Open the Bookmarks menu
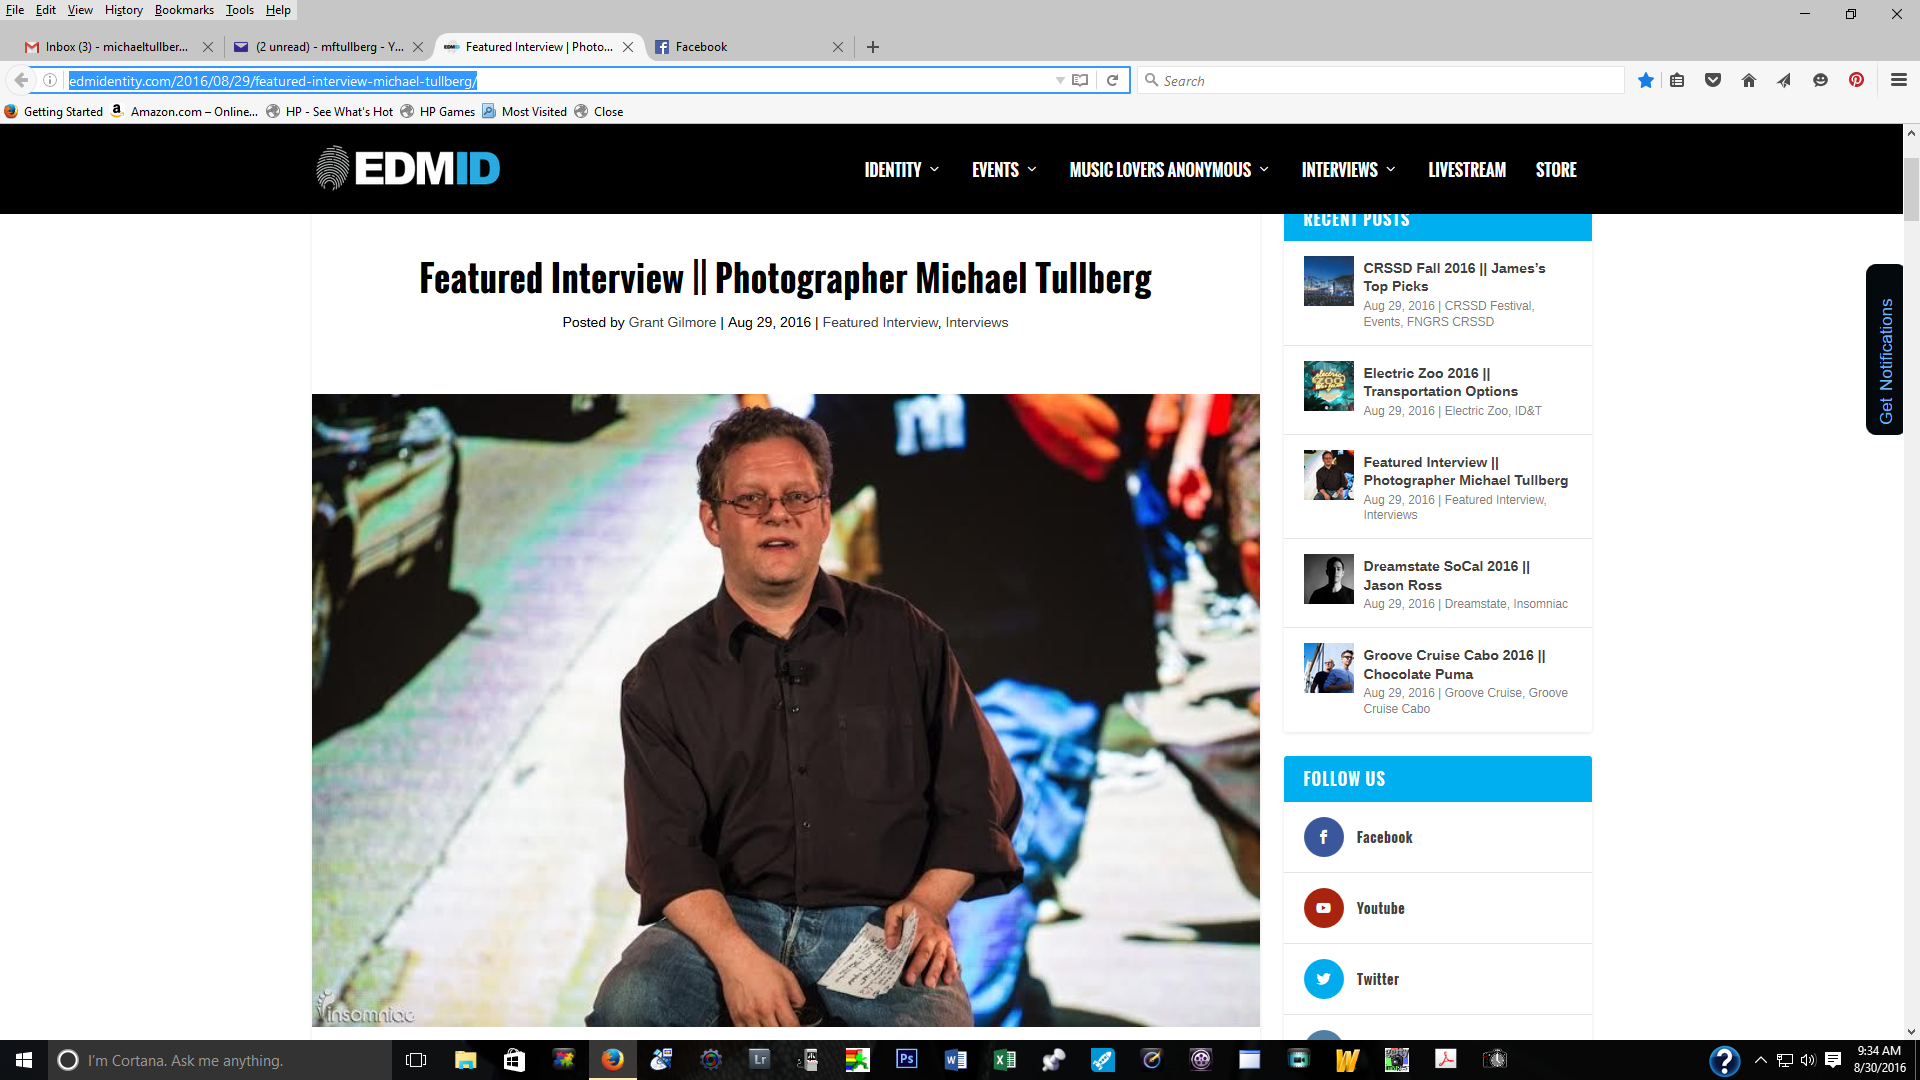Image resolution: width=1920 pixels, height=1080 pixels. click(x=184, y=10)
